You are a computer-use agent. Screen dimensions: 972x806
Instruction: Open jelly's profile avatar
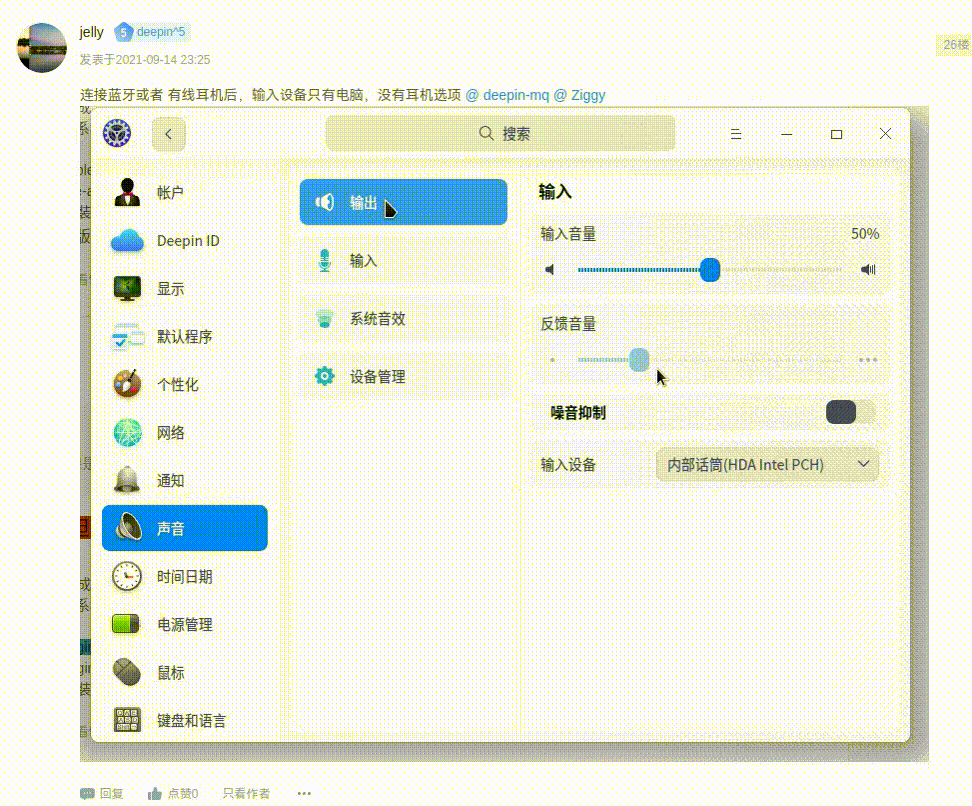(42, 48)
